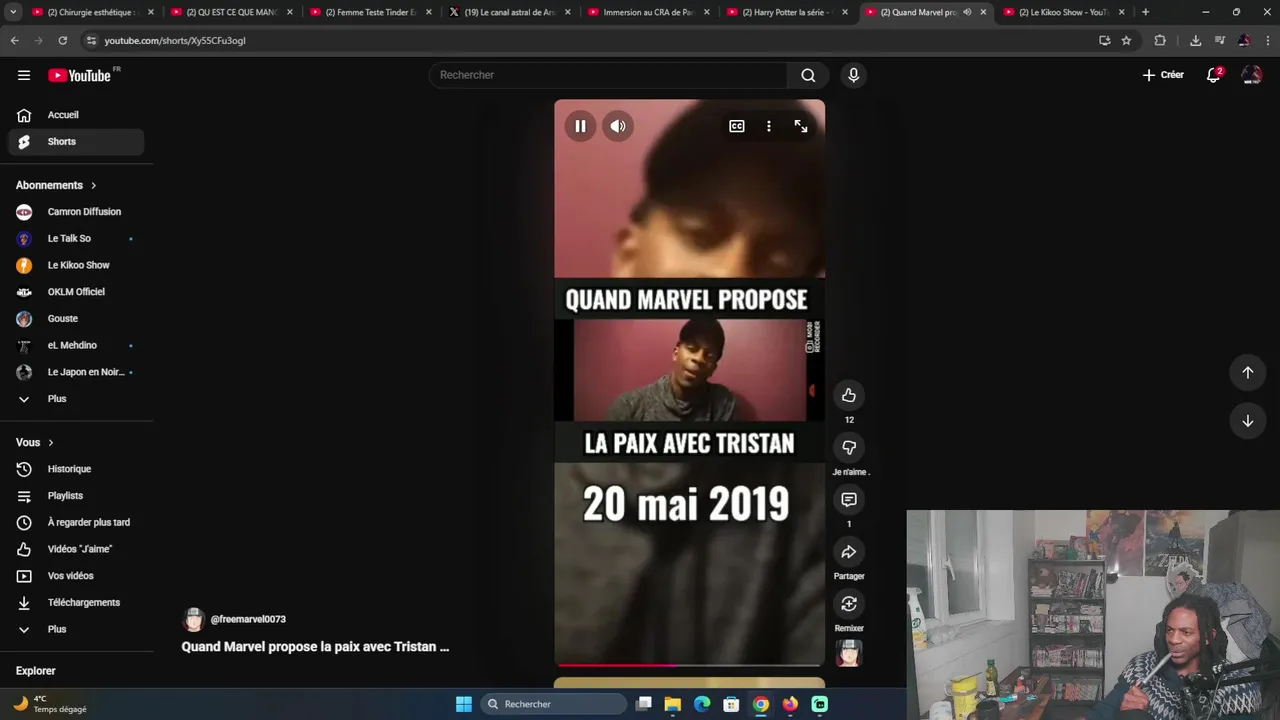Open the Le Japon en Noir channel
This screenshot has height=720, width=1280.
coord(76,372)
